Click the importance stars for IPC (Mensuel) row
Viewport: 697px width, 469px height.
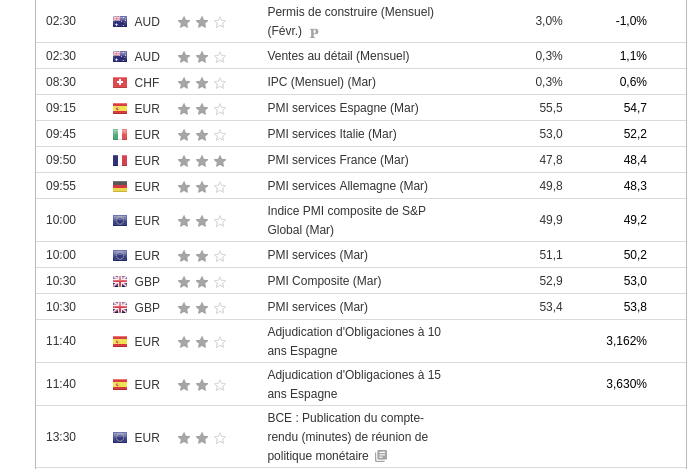(x=202, y=82)
